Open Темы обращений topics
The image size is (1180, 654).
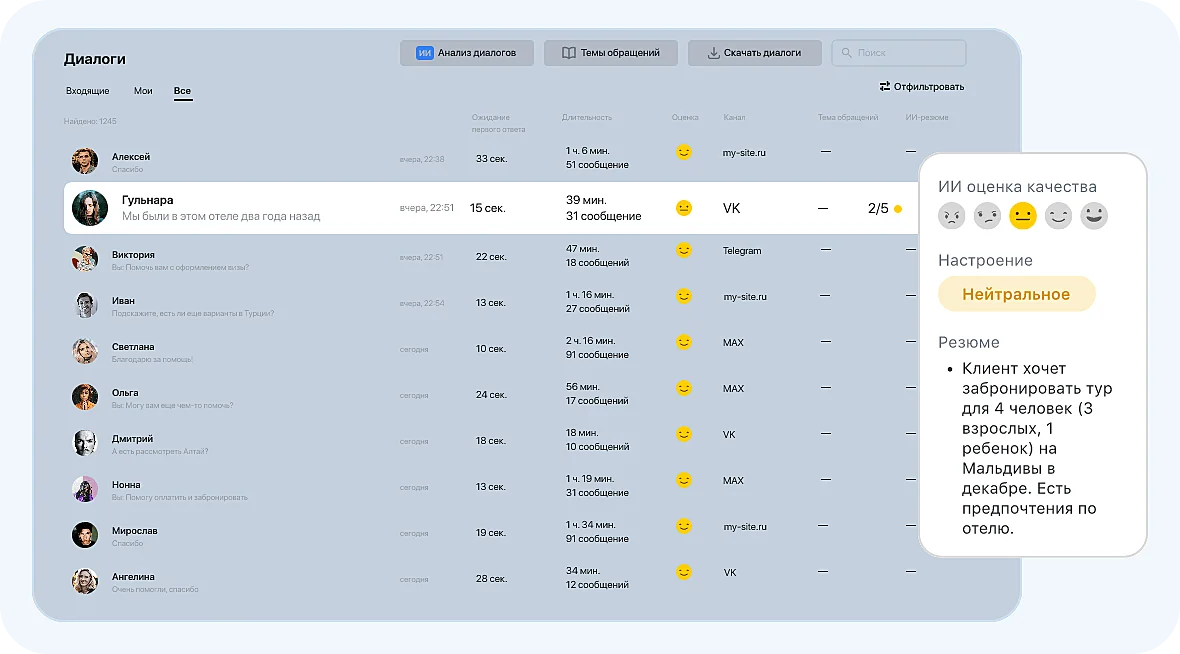click(x=610, y=53)
